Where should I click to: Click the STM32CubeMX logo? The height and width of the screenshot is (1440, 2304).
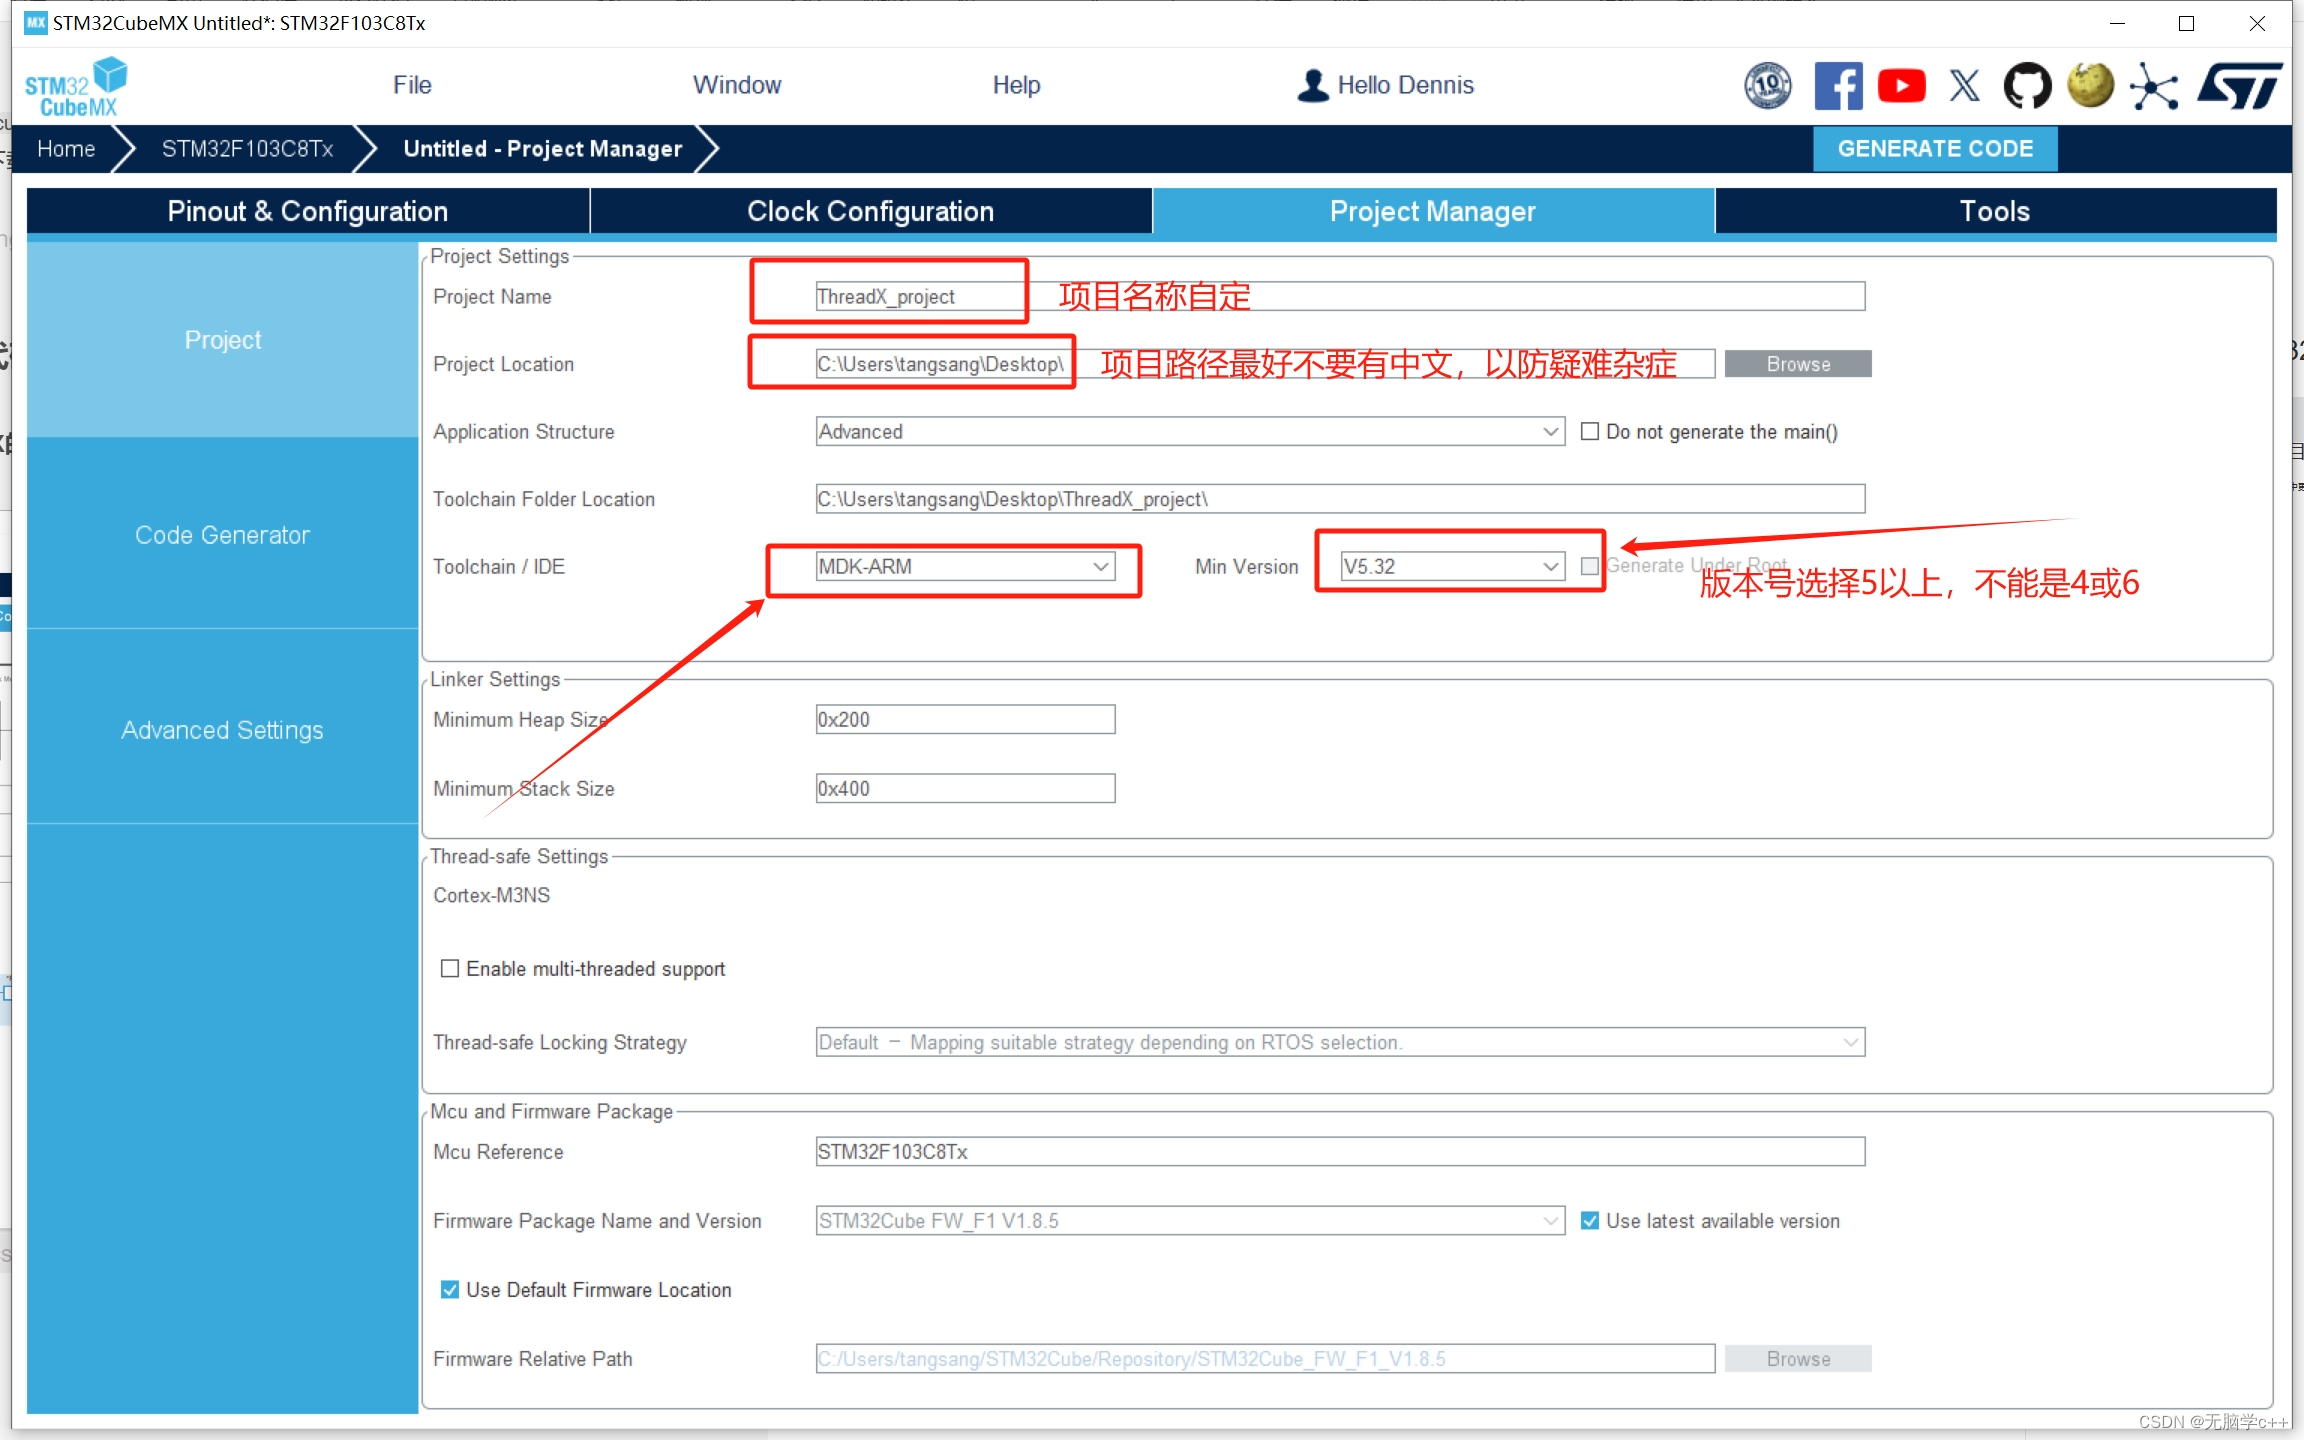pos(76,87)
